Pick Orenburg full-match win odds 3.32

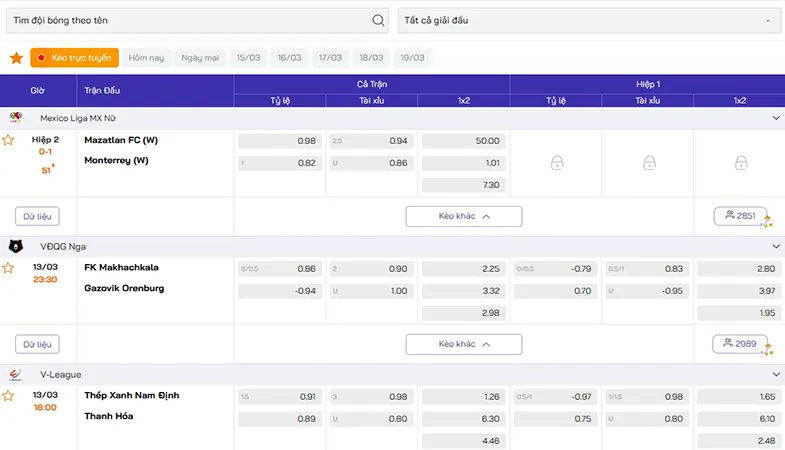464,291
